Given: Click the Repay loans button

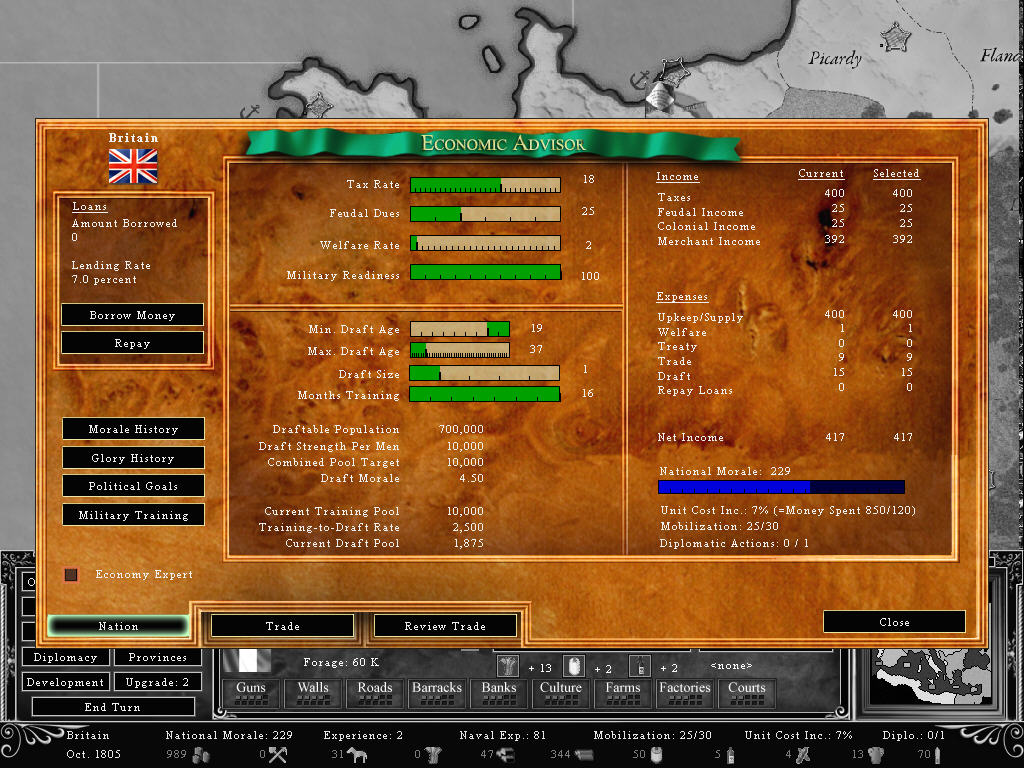Looking at the screenshot, I should (x=133, y=343).
